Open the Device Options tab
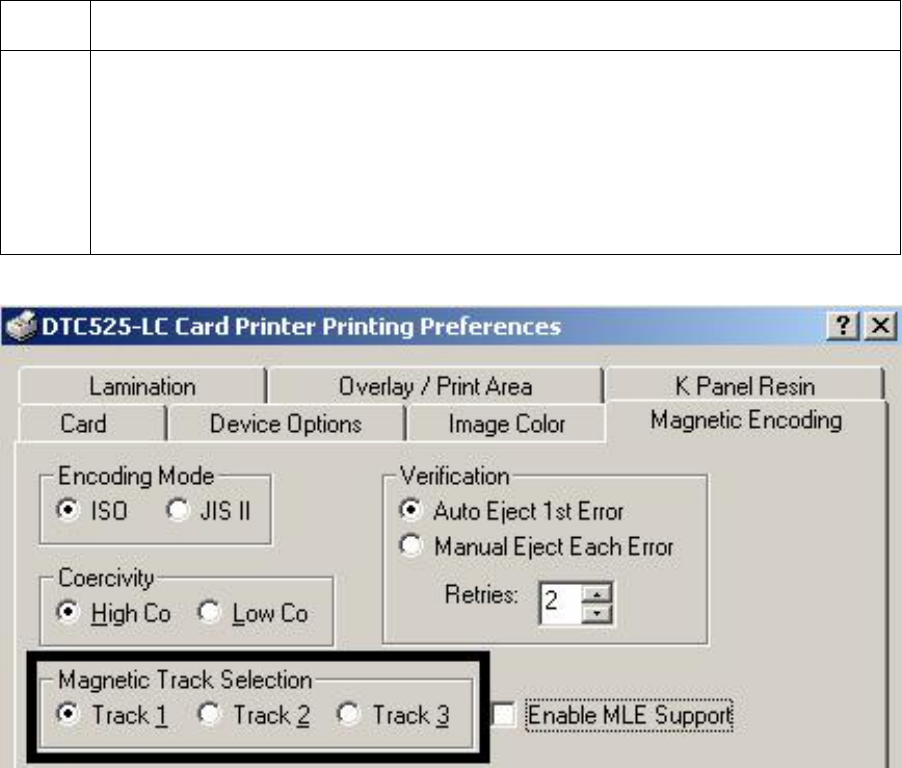Screen dimensions: 902x768 286,423
